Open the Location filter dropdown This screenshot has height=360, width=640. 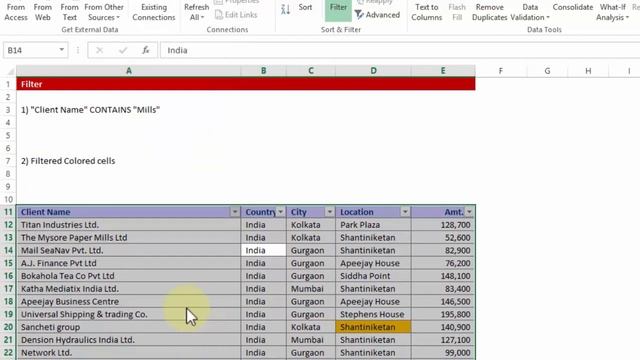pos(405,212)
